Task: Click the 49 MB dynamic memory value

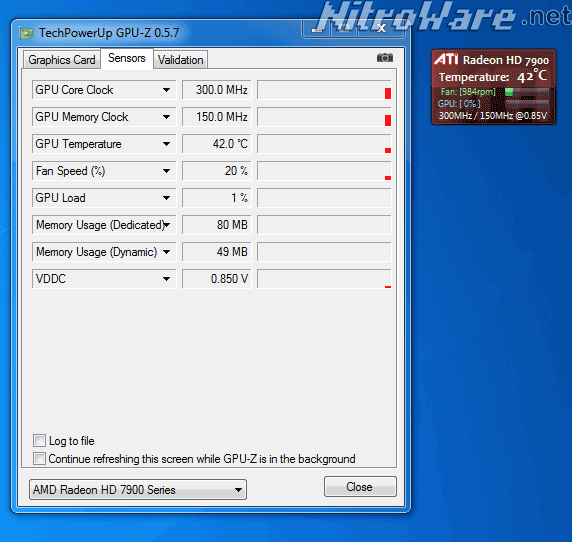Action: click(x=217, y=252)
